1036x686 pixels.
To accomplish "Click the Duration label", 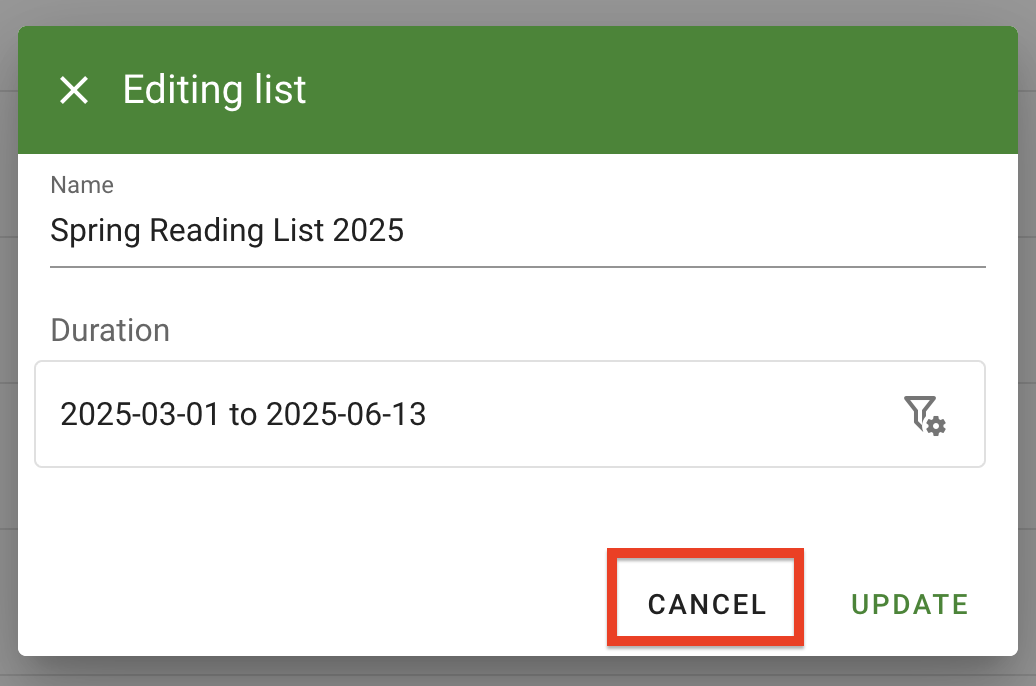I will (110, 330).
